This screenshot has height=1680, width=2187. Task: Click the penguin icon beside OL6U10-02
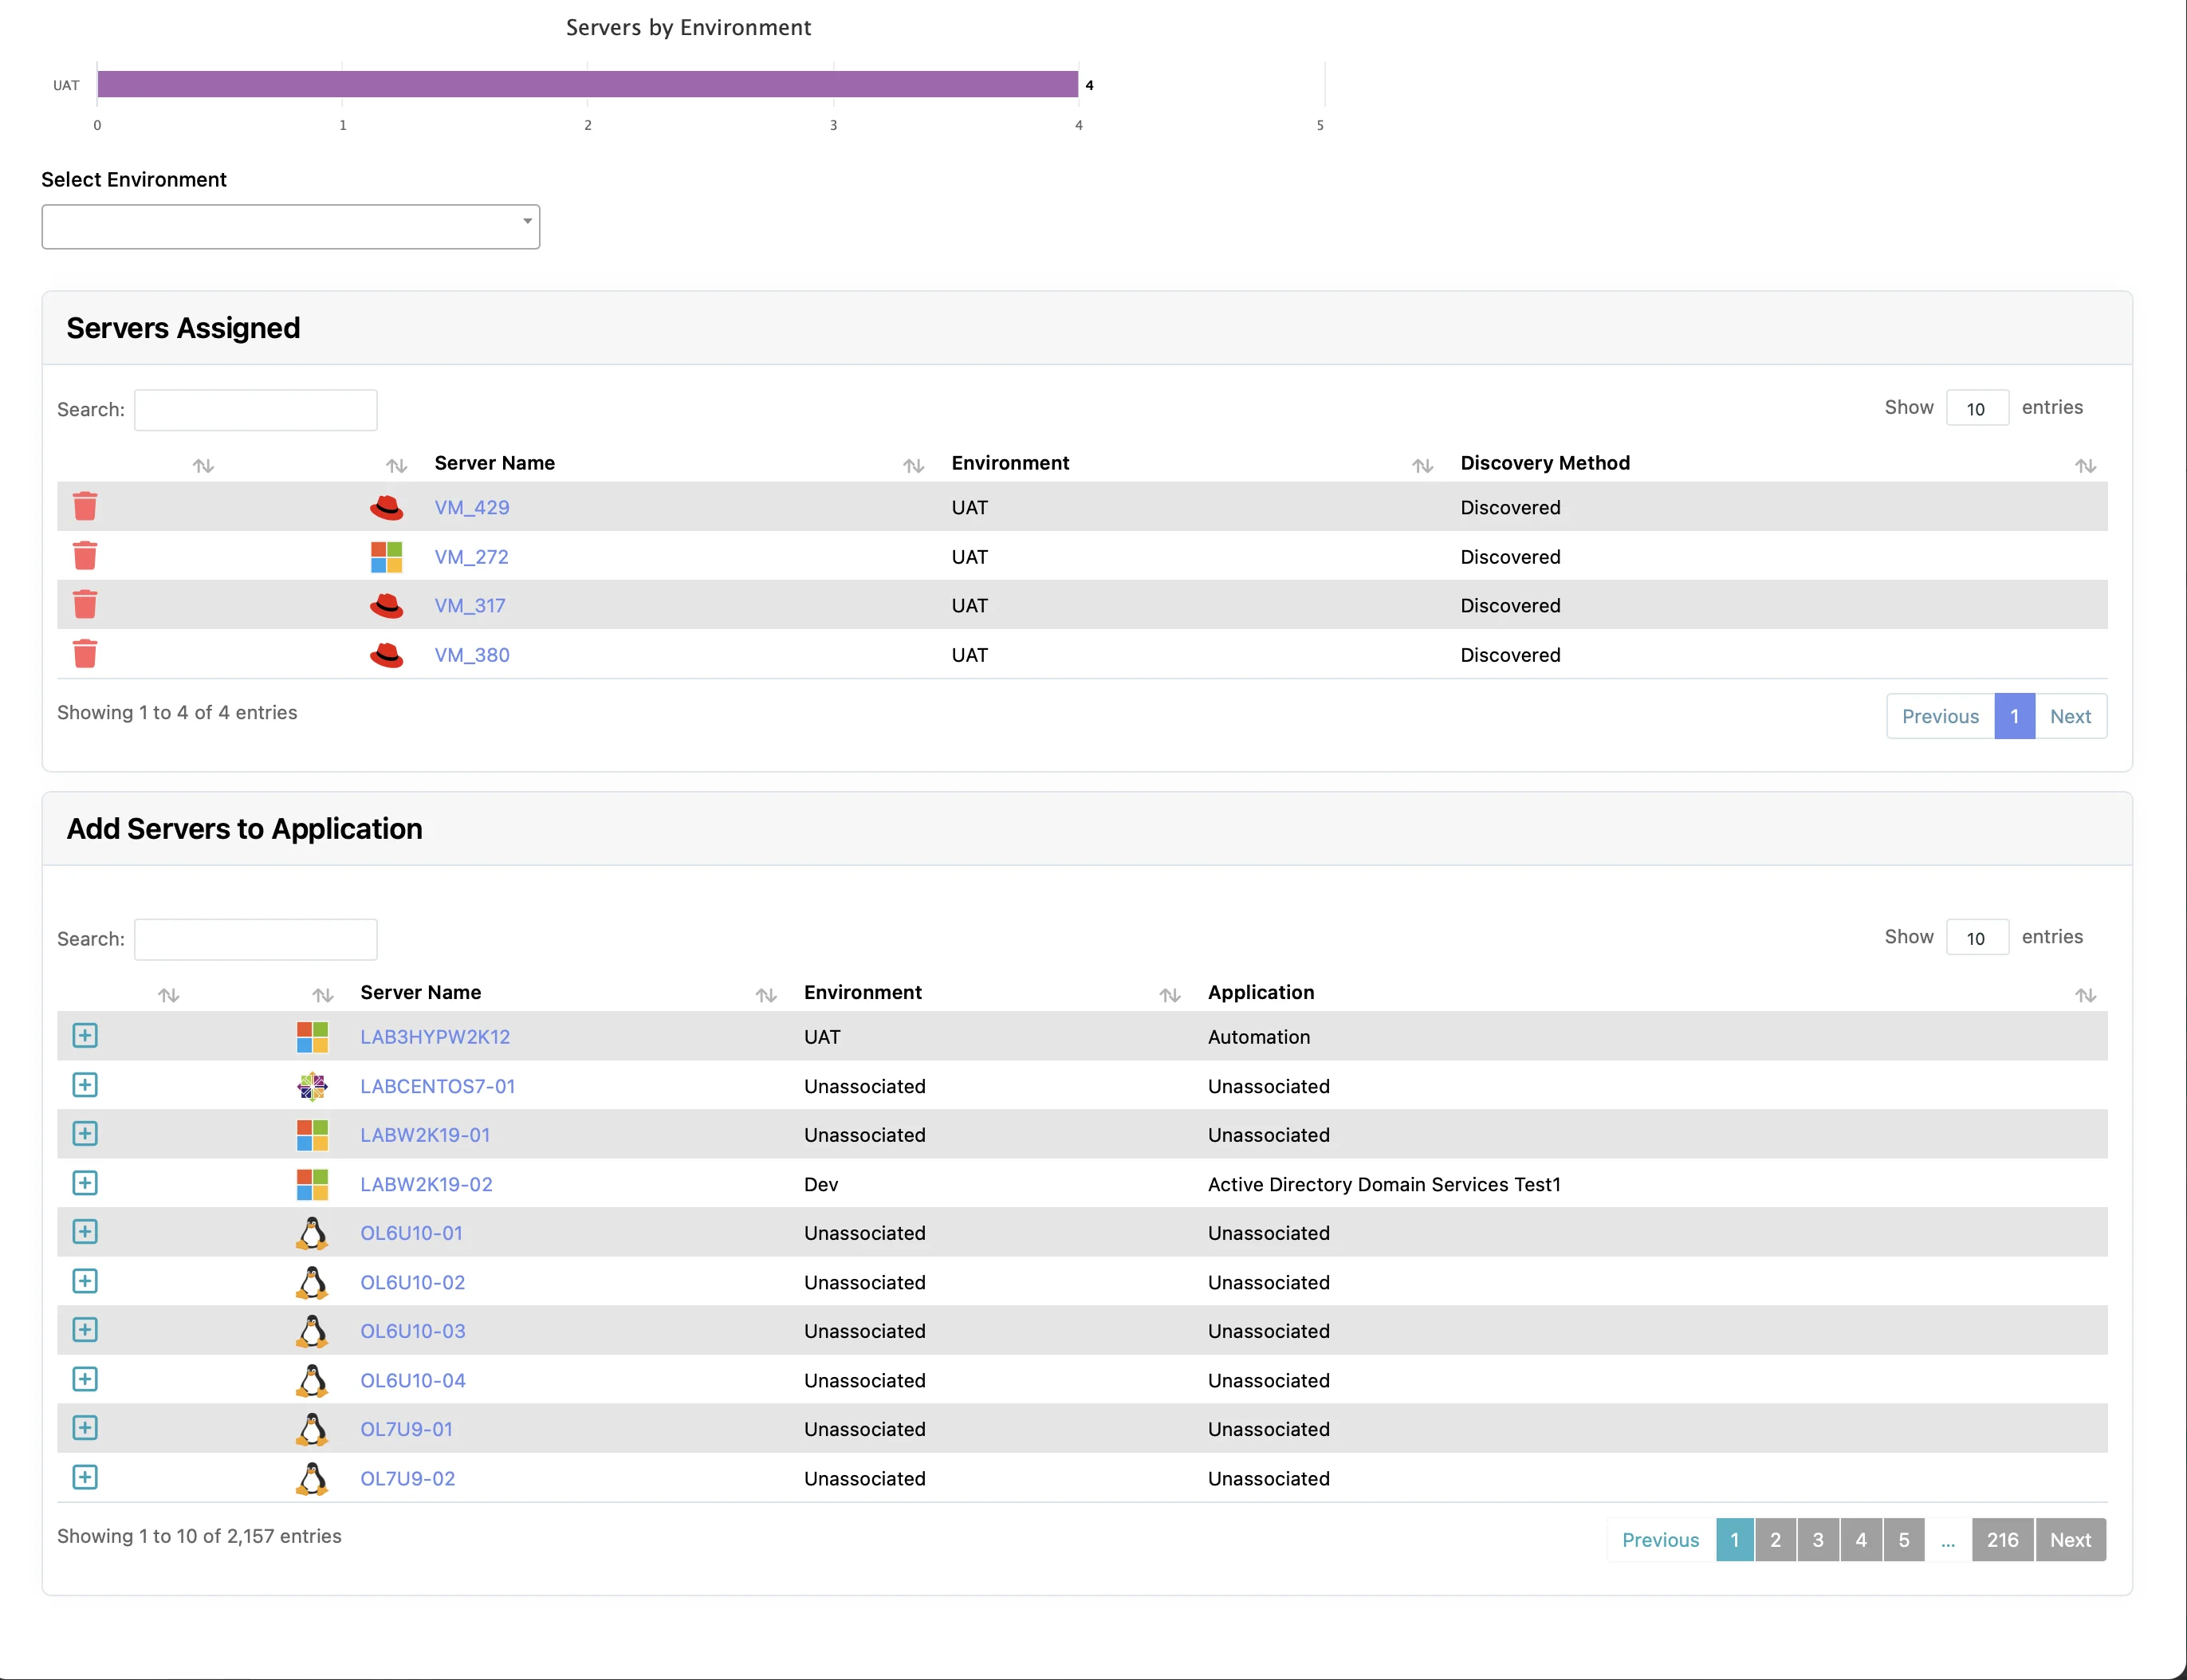pos(312,1282)
